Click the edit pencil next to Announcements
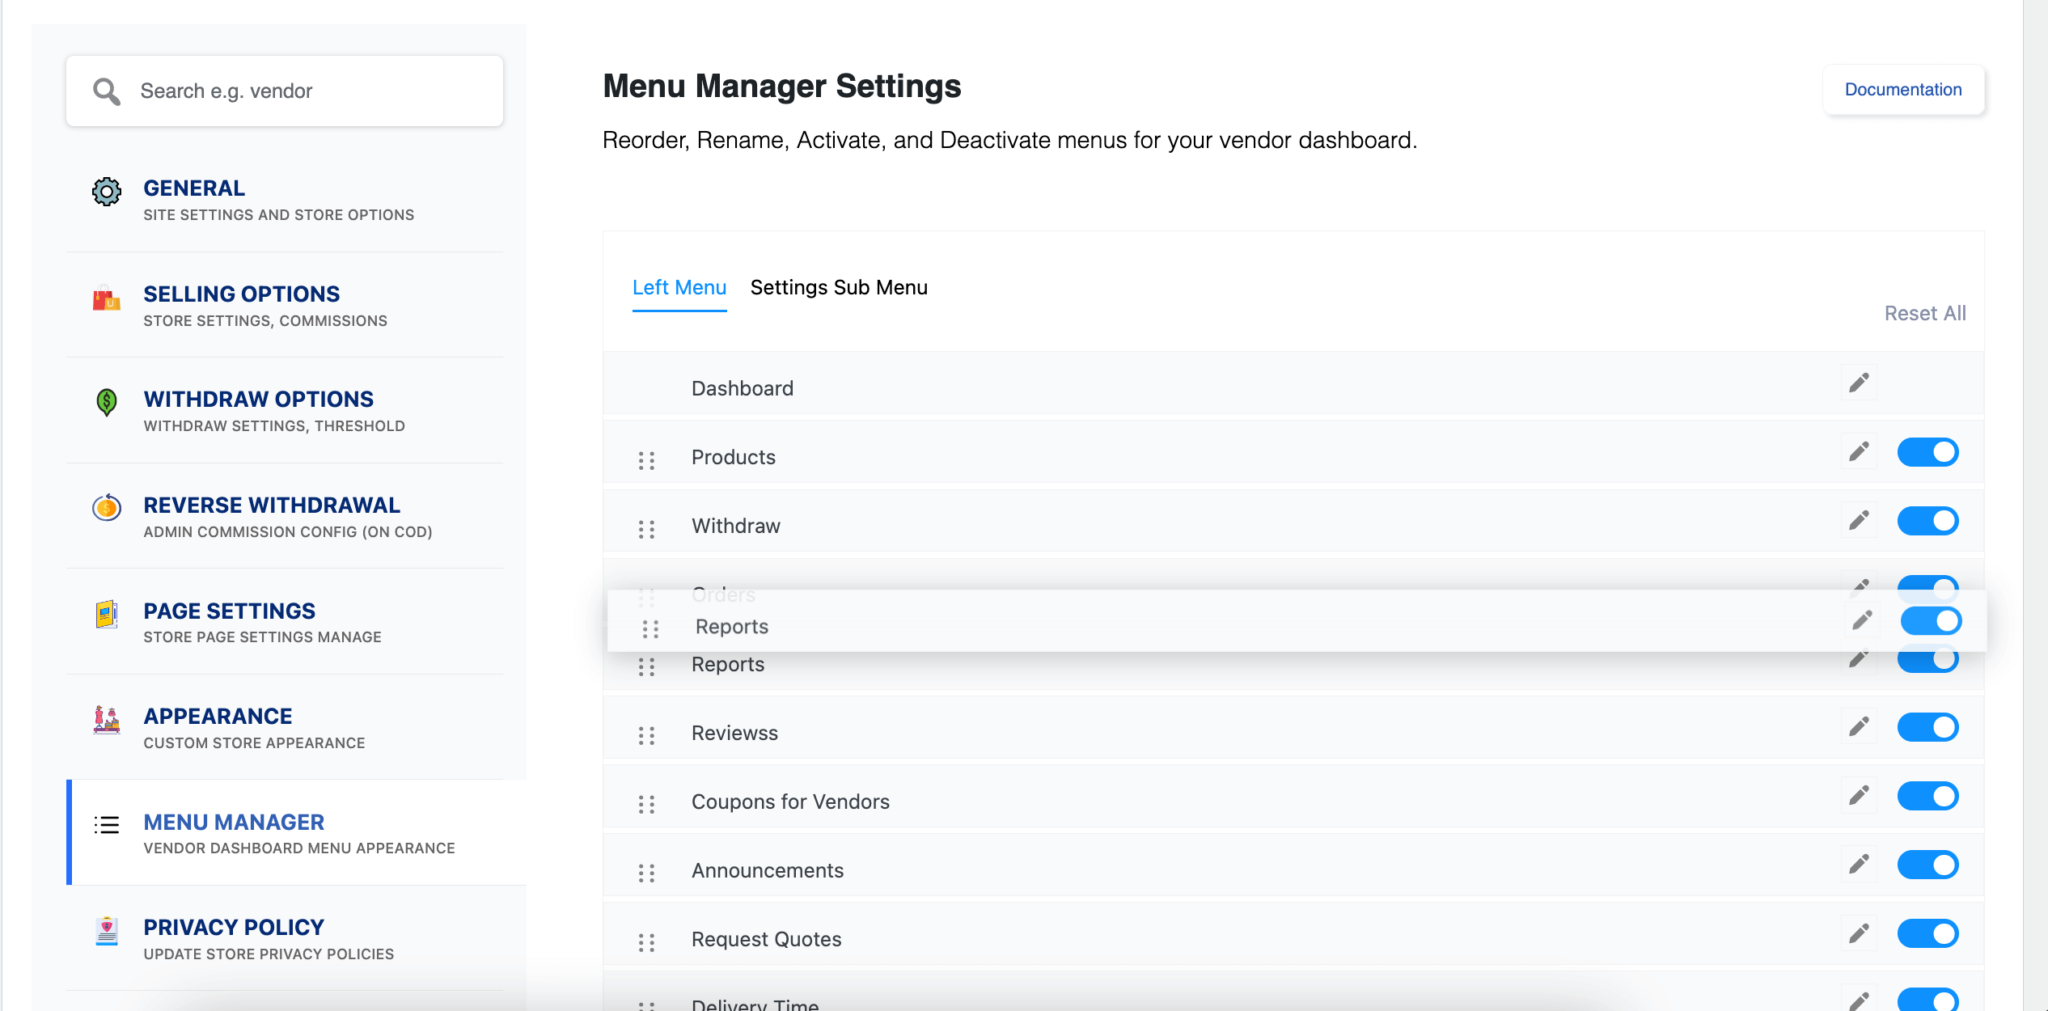This screenshot has width=2048, height=1011. click(x=1860, y=864)
